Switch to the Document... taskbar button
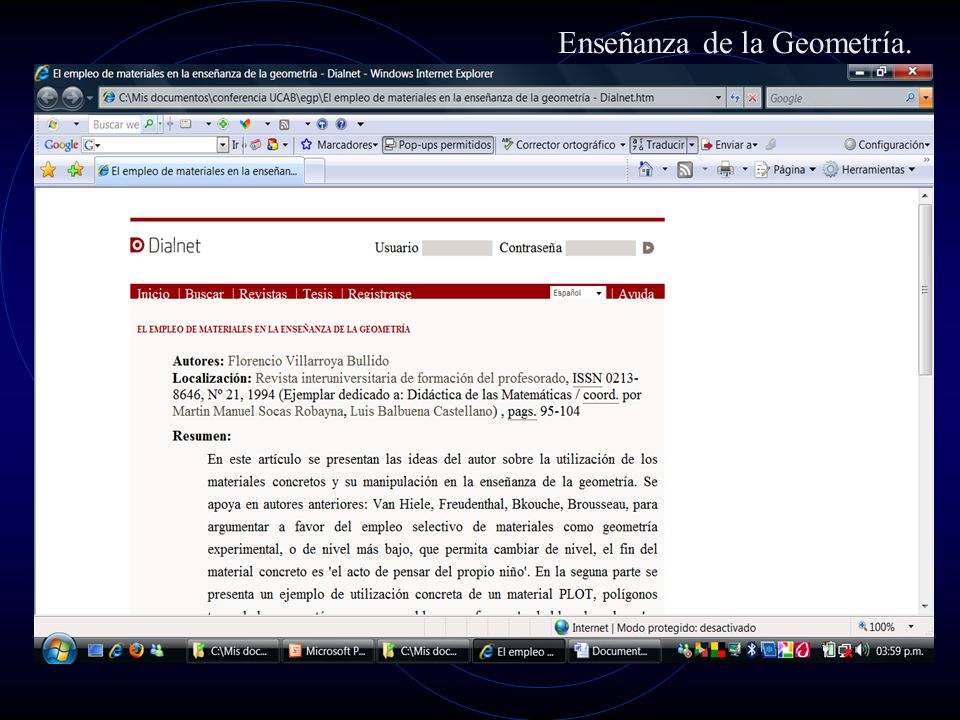 click(615, 651)
